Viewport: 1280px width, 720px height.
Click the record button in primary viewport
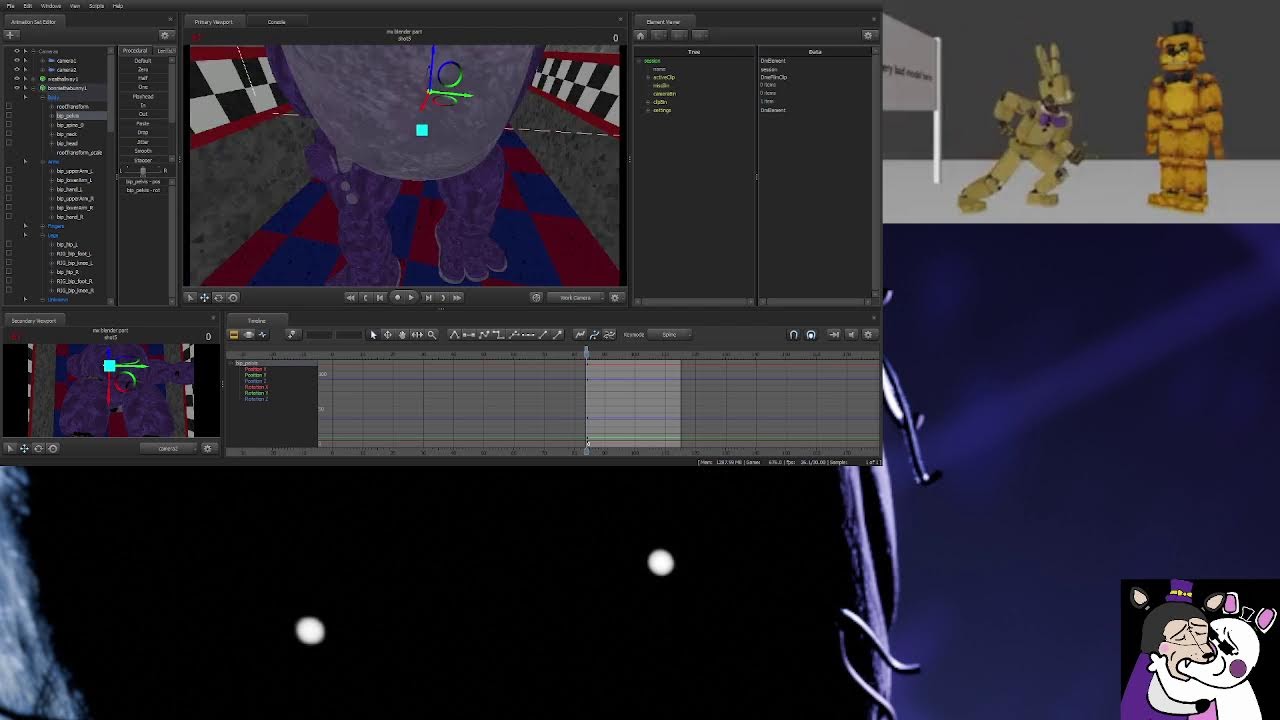[x=397, y=297]
